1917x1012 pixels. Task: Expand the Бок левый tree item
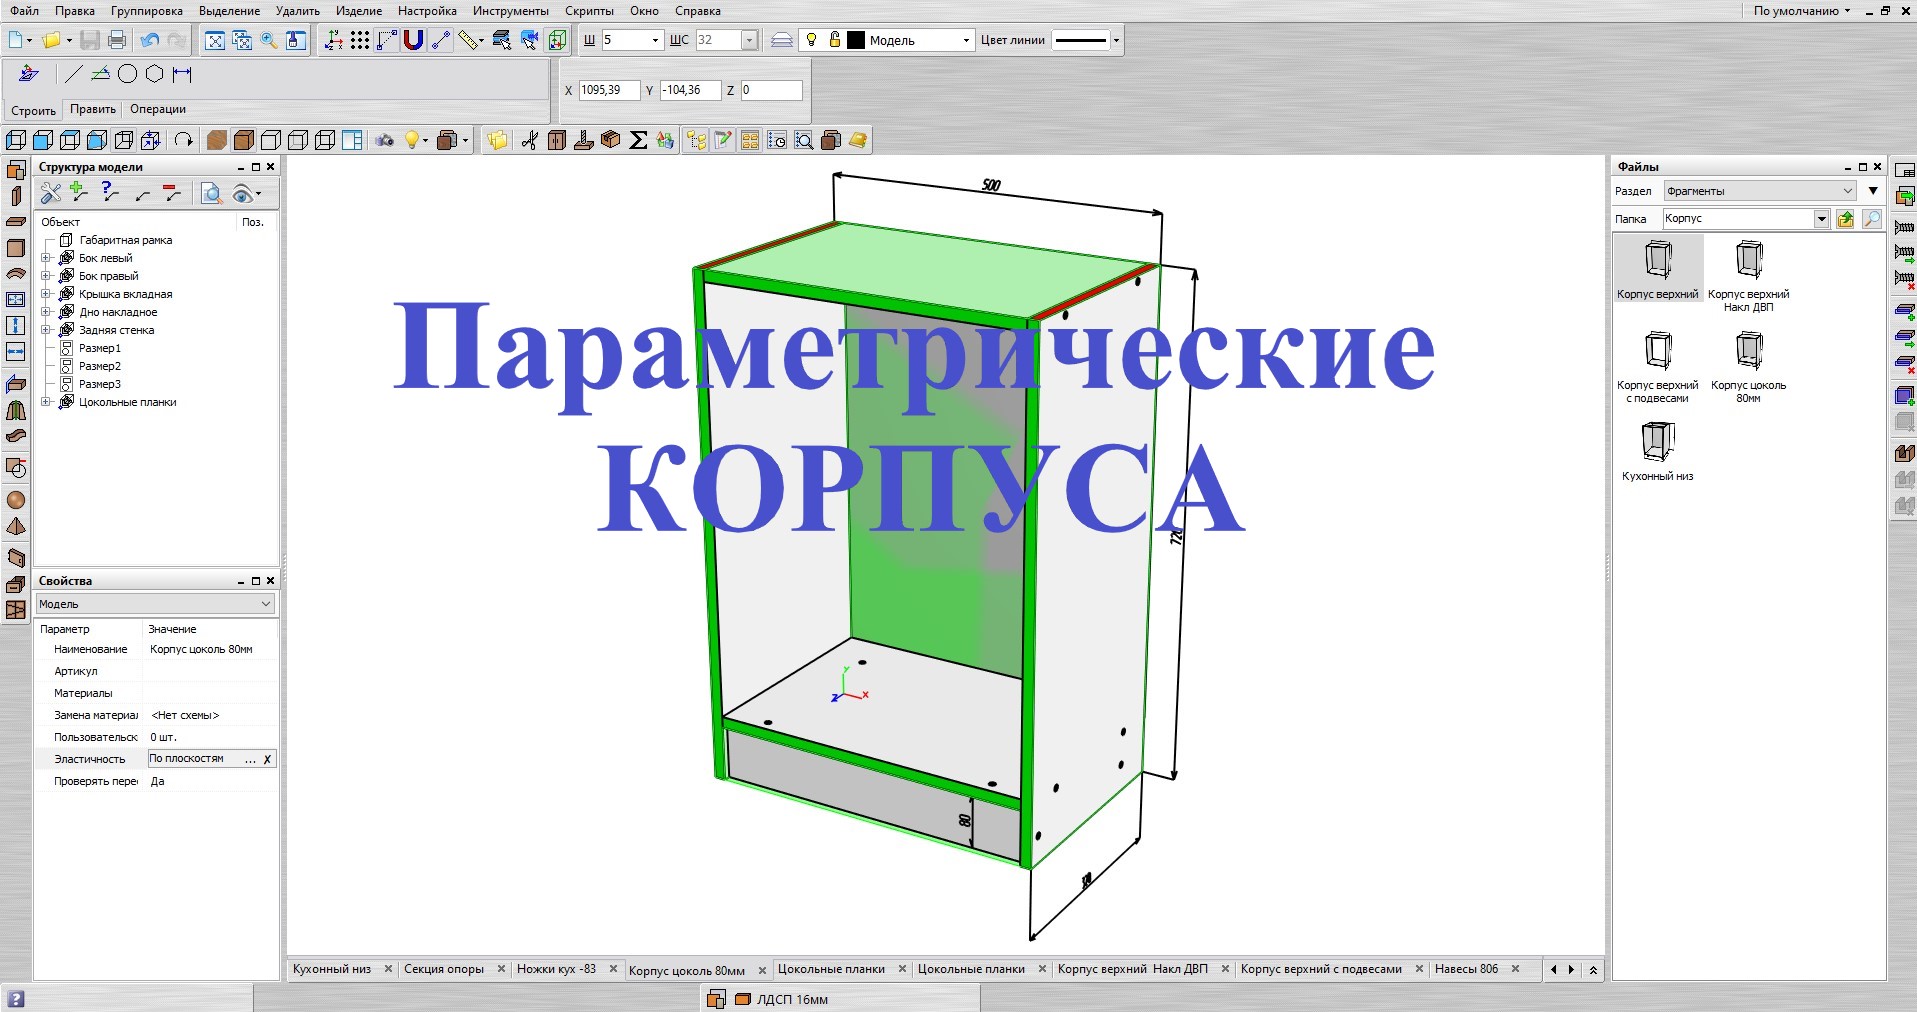coord(45,257)
